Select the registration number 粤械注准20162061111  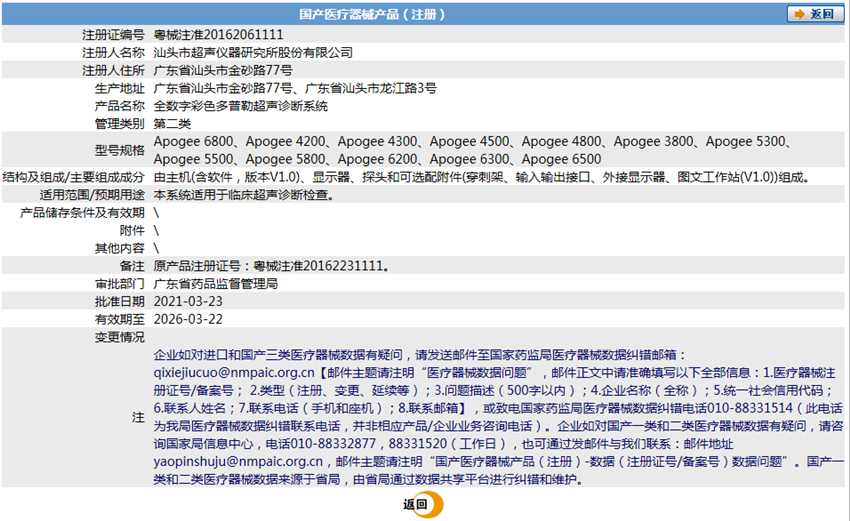pyautogui.click(x=218, y=35)
